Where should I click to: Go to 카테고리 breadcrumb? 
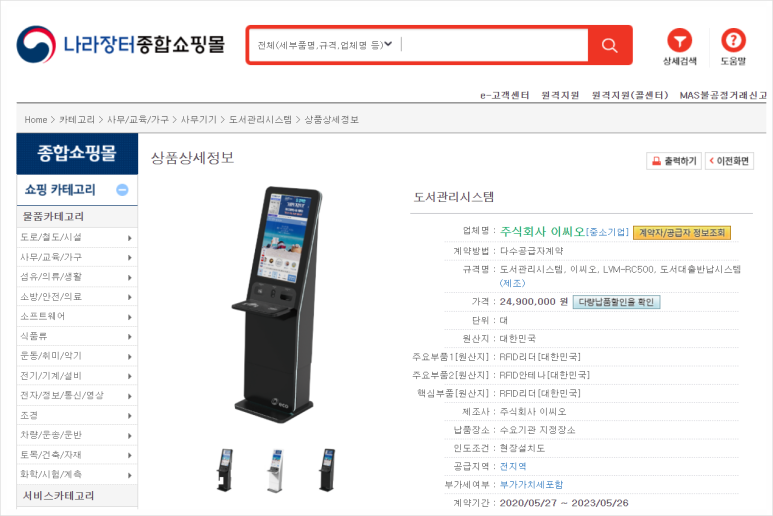pos(77,120)
